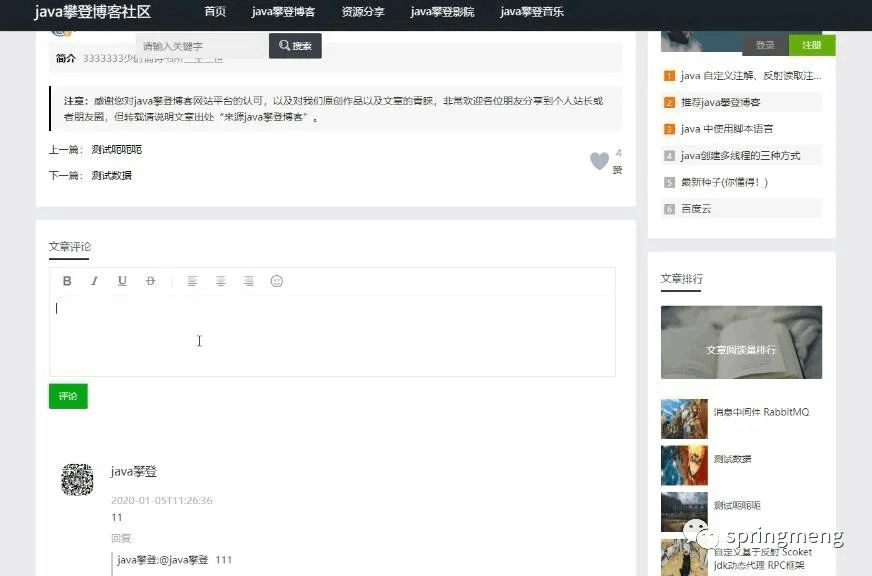The height and width of the screenshot is (576, 872).
Task: Open 自定义基于反射 Scoket article link
Action: coord(762,559)
